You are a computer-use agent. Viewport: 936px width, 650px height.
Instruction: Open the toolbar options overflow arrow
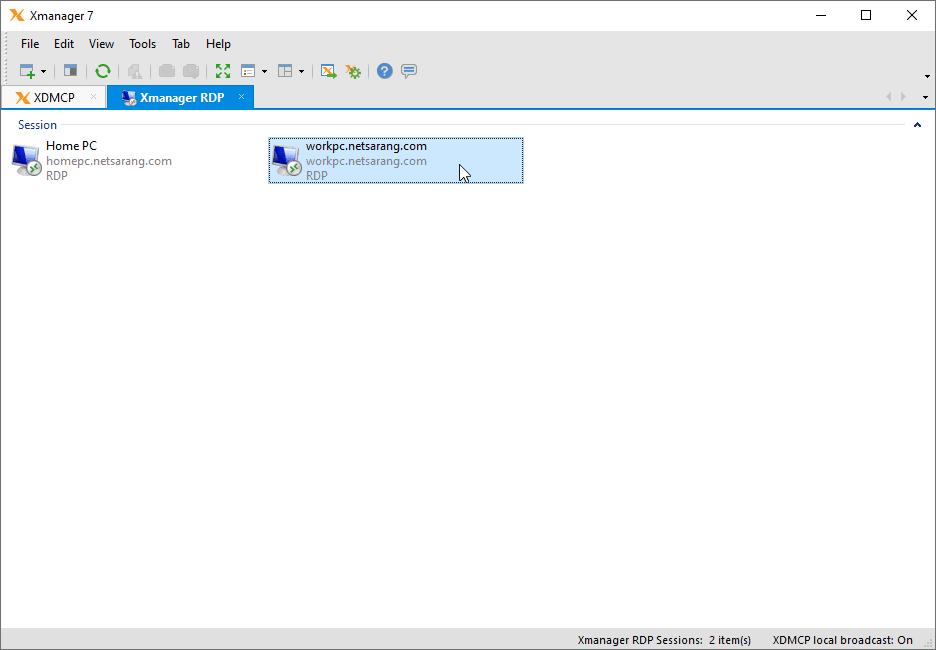(927, 76)
